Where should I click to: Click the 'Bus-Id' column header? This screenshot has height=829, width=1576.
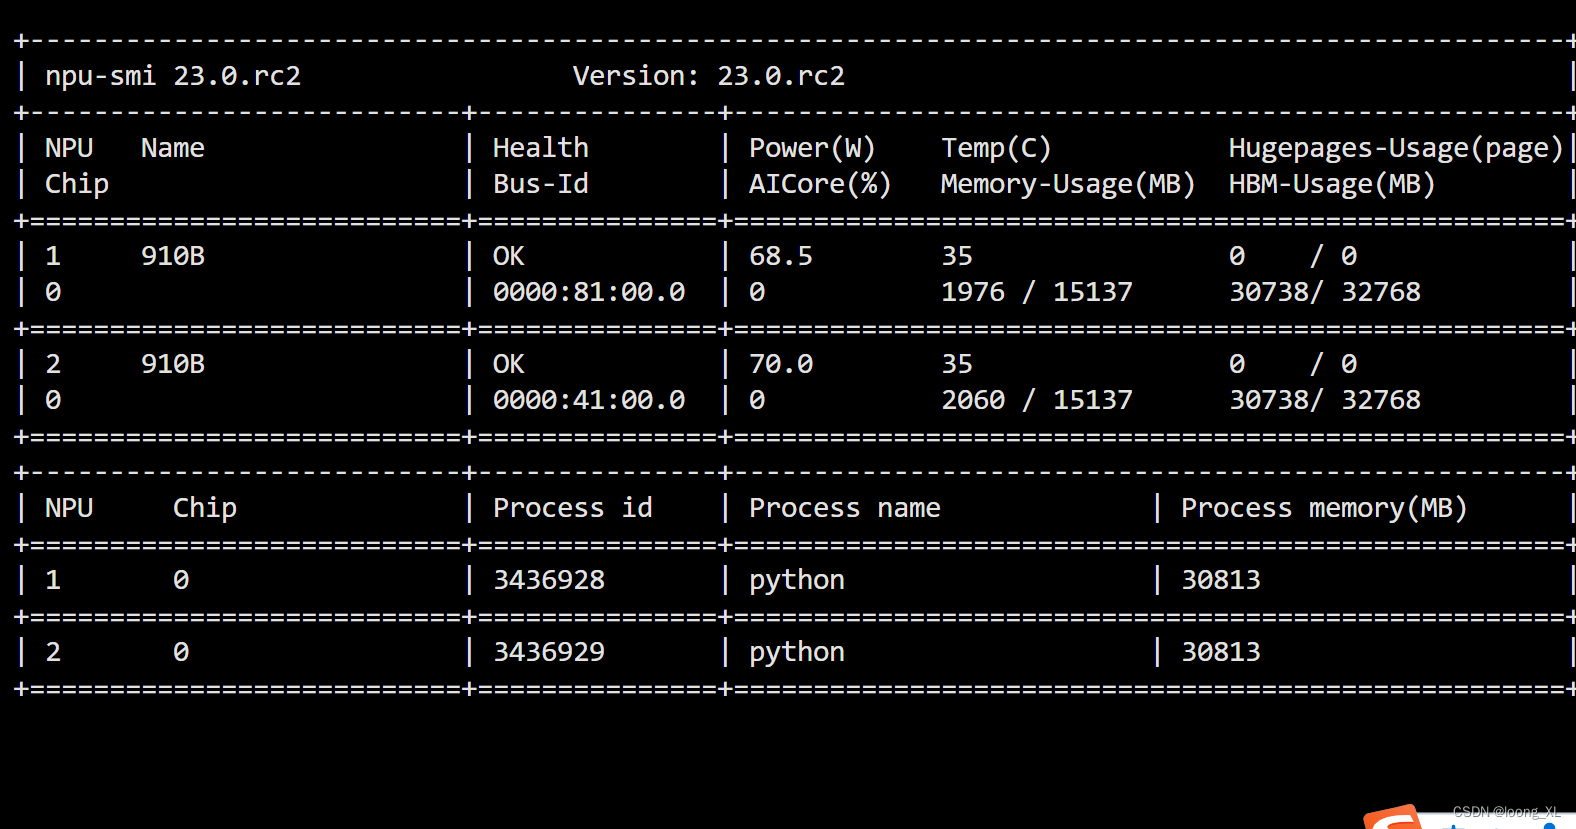(541, 184)
